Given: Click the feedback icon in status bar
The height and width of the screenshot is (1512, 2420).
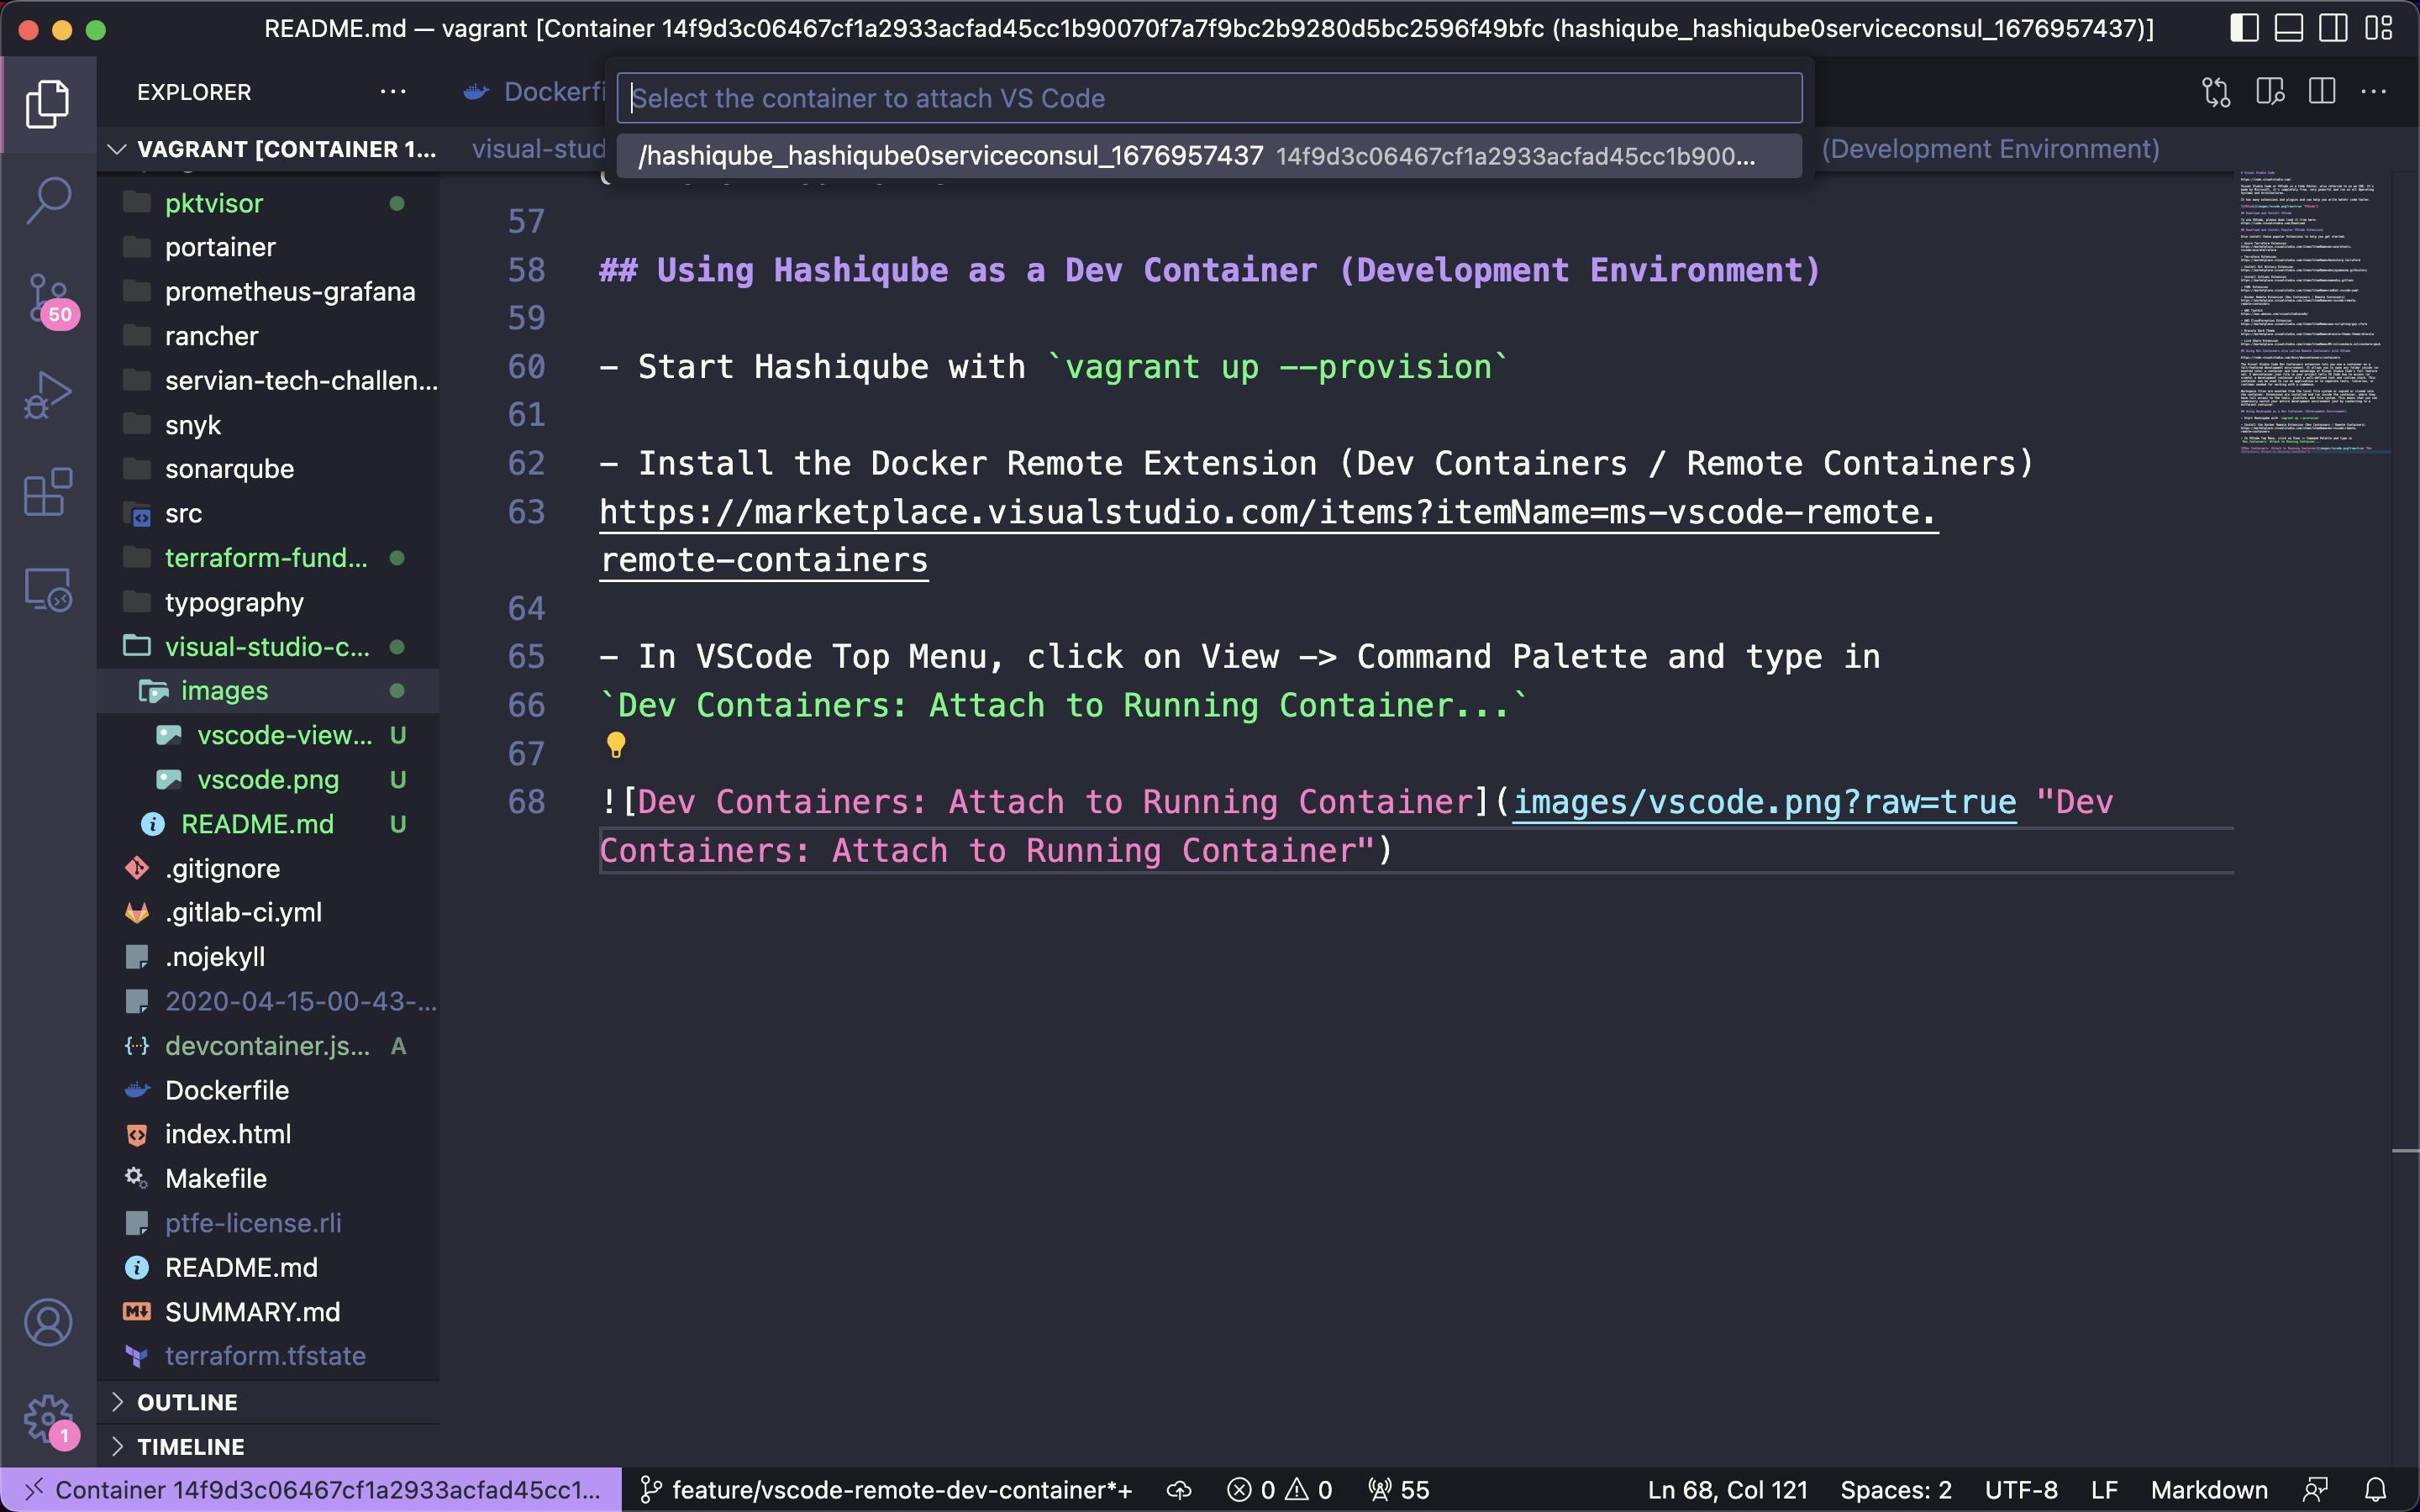Looking at the screenshot, I should pos(2316,1490).
